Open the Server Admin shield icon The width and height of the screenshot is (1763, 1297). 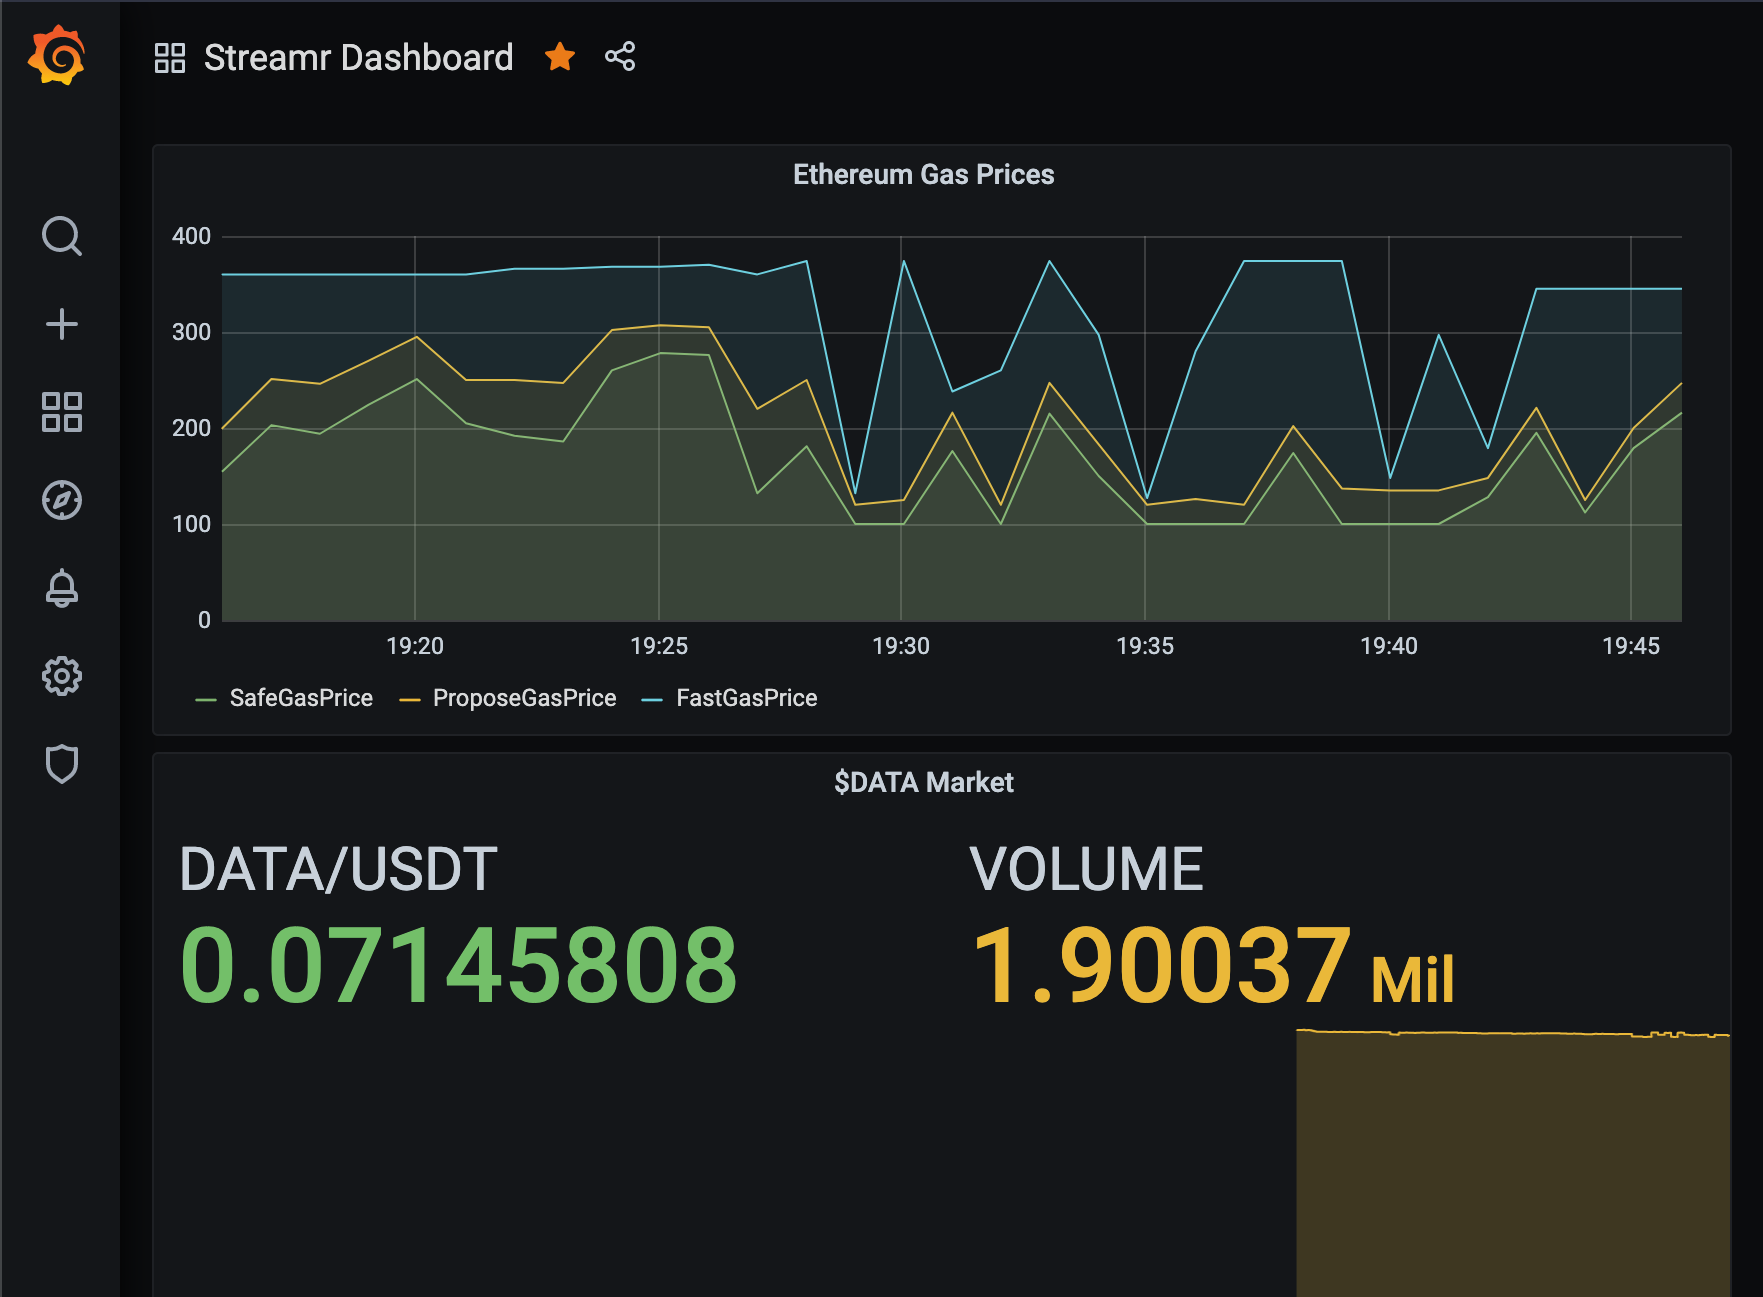61,764
